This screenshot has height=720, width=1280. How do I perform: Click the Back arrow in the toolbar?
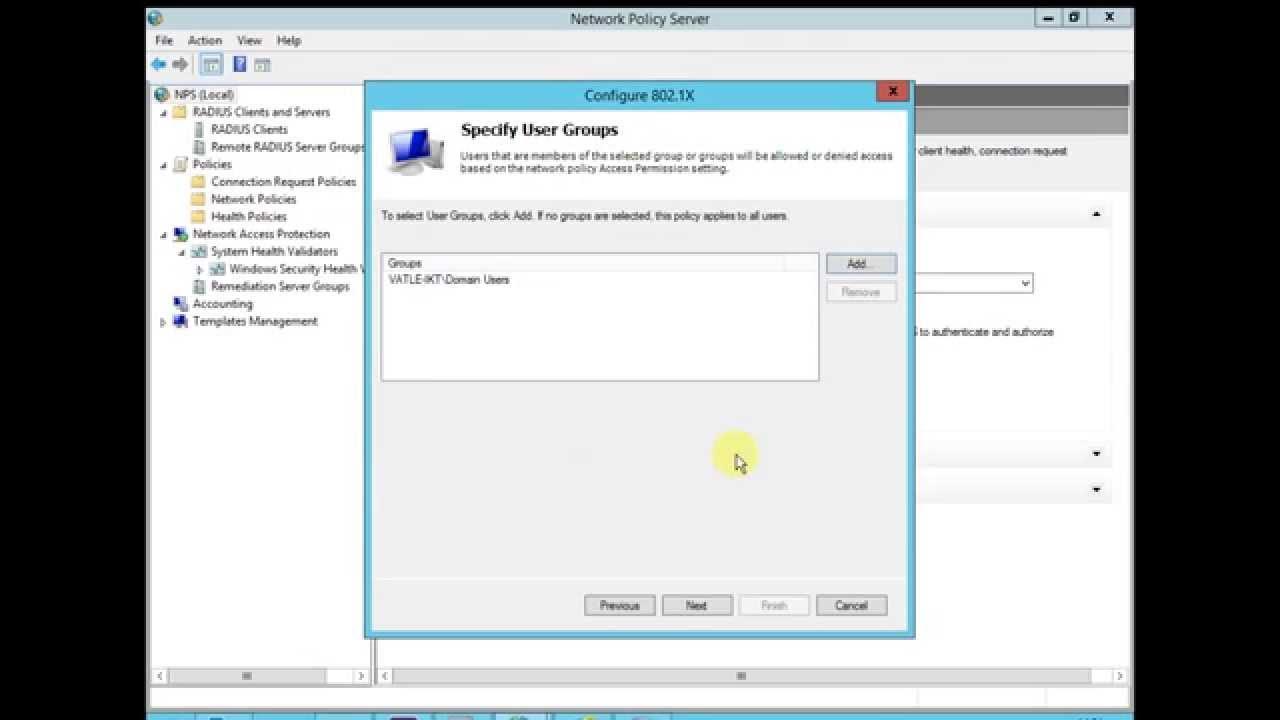[159, 64]
